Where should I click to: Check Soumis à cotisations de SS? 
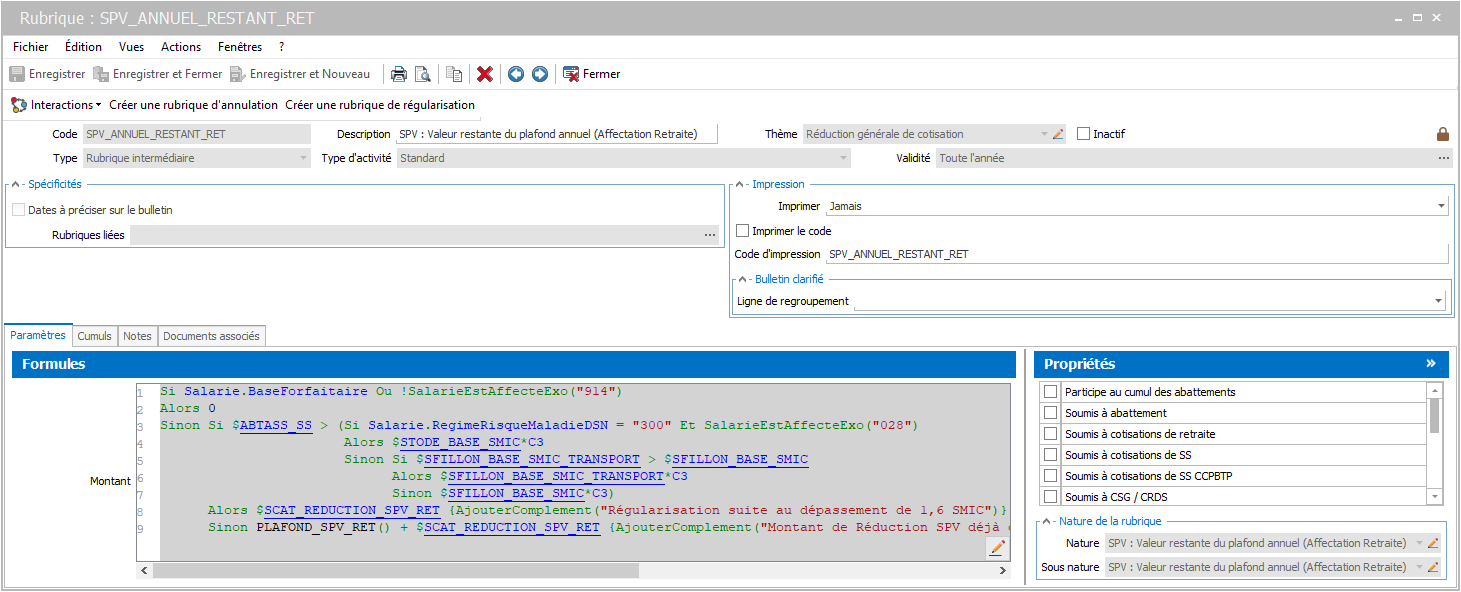[1050, 455]
